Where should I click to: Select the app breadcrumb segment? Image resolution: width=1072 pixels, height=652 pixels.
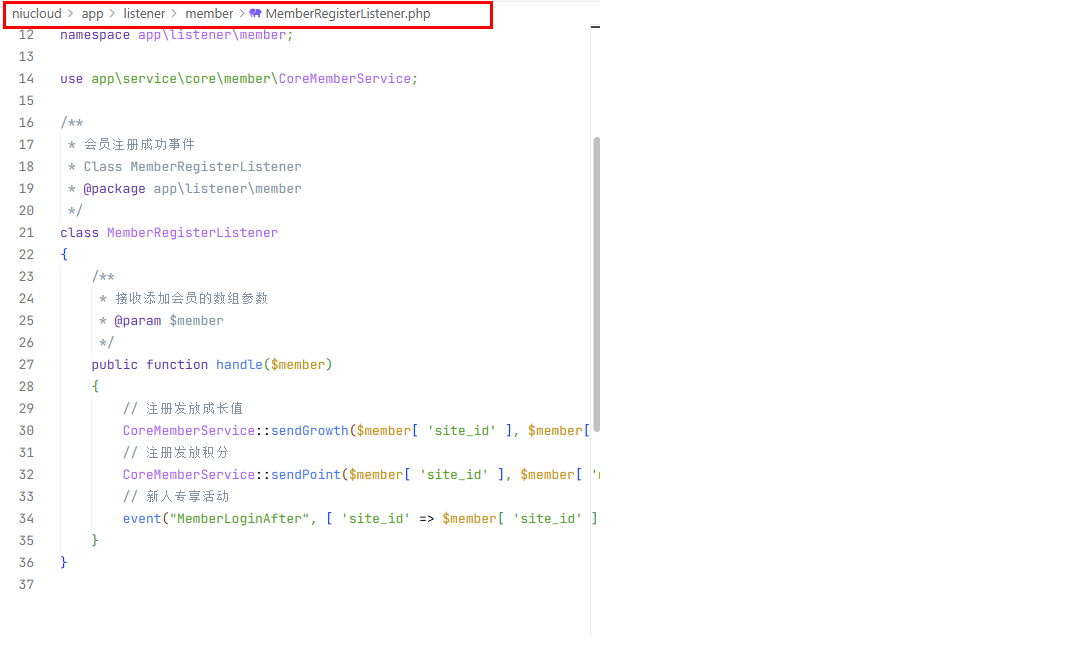pos(92,14)
